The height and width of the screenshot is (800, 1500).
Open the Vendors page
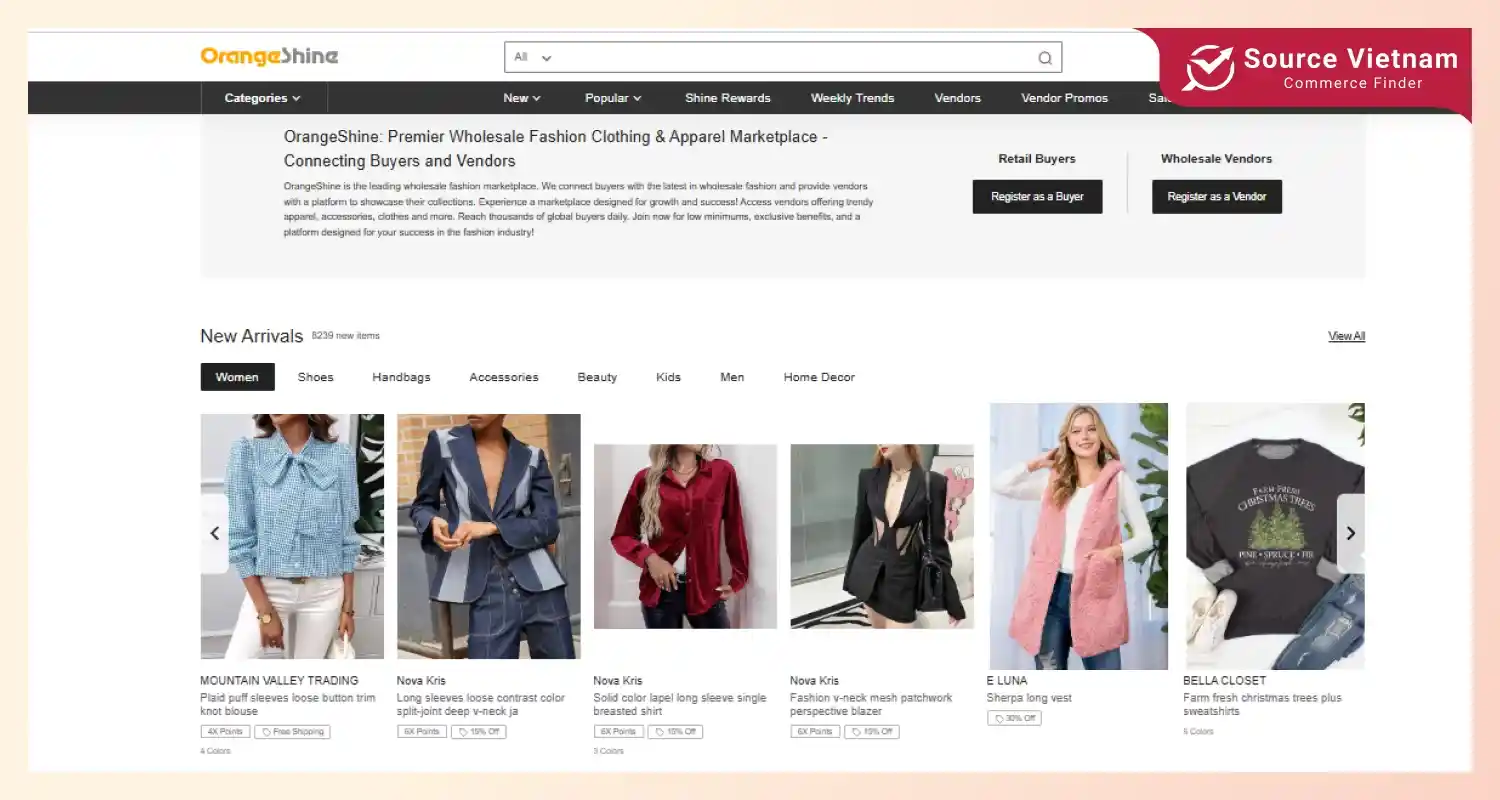click(x=957, y=98)
